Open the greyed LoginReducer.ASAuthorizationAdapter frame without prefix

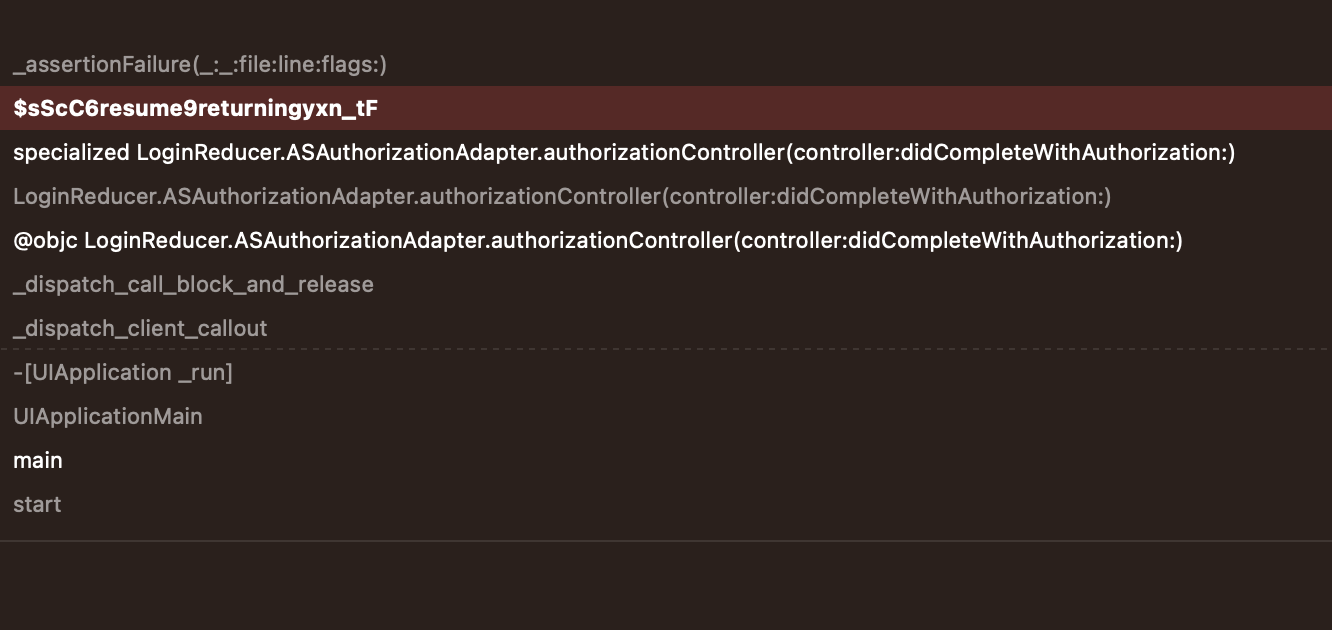coord(562,197)
